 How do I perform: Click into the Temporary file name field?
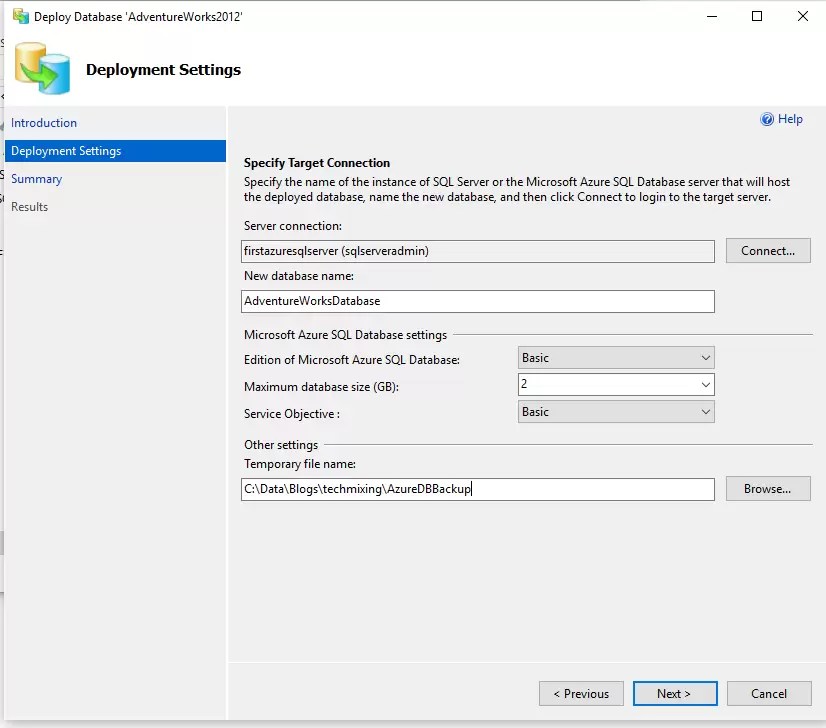click(478, 489)
